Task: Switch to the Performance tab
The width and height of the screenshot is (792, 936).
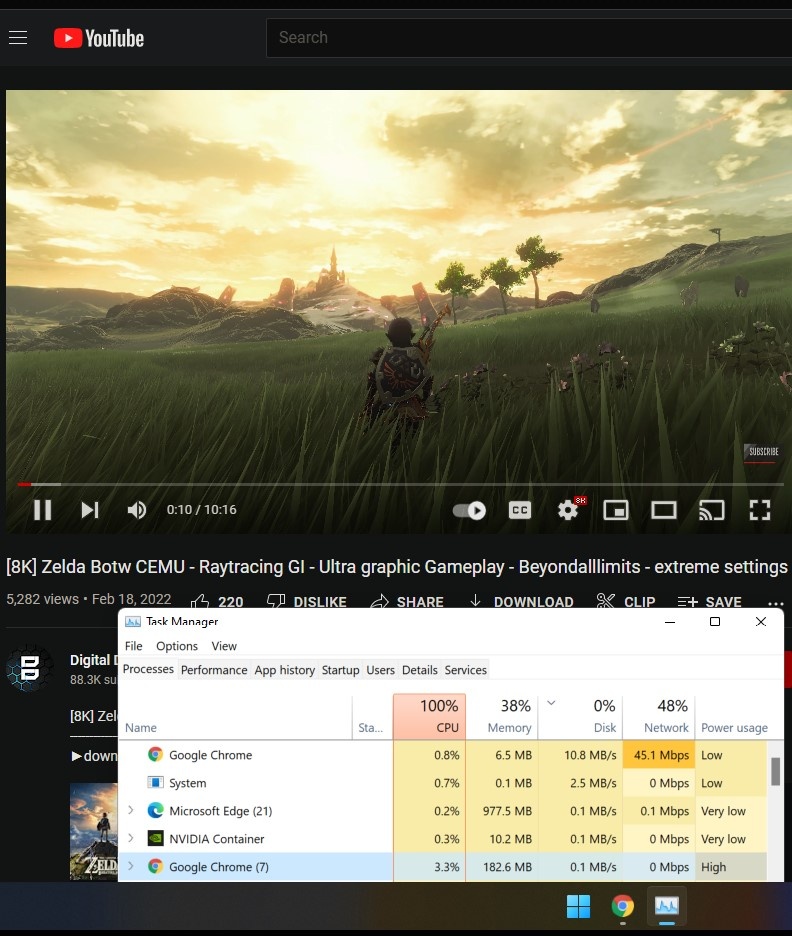Action: pyautogui.click(x=214, y=670)
